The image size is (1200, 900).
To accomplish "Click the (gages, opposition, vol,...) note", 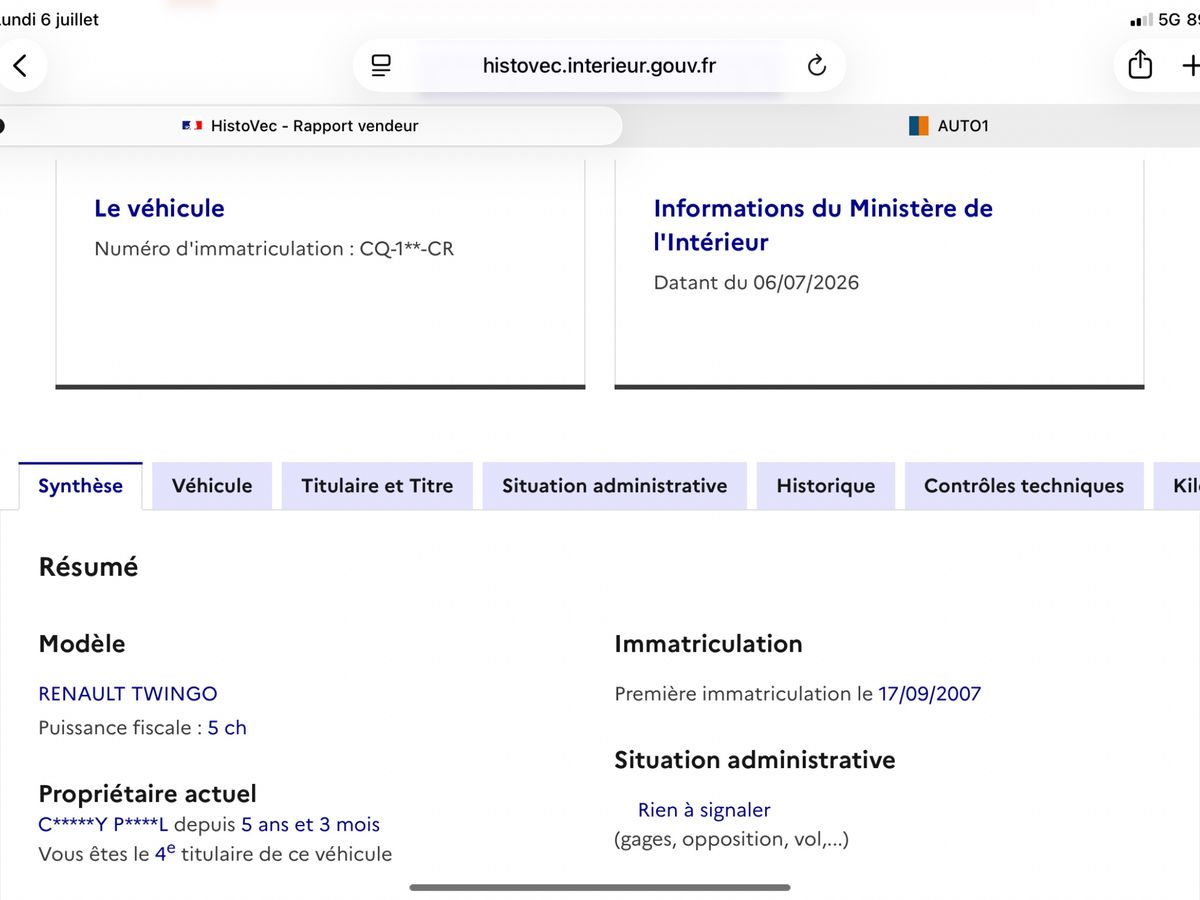I will pyautogui.click(x=731, y=840).
